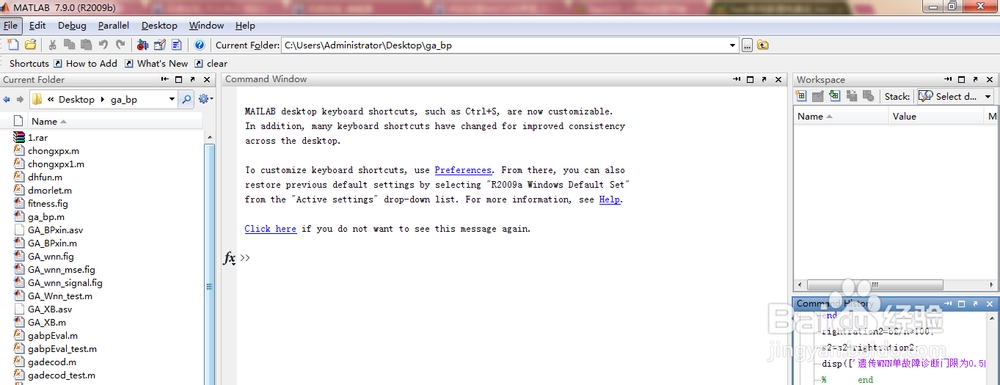Open the File menu
1000x385 pixels.
pos(11,25)
